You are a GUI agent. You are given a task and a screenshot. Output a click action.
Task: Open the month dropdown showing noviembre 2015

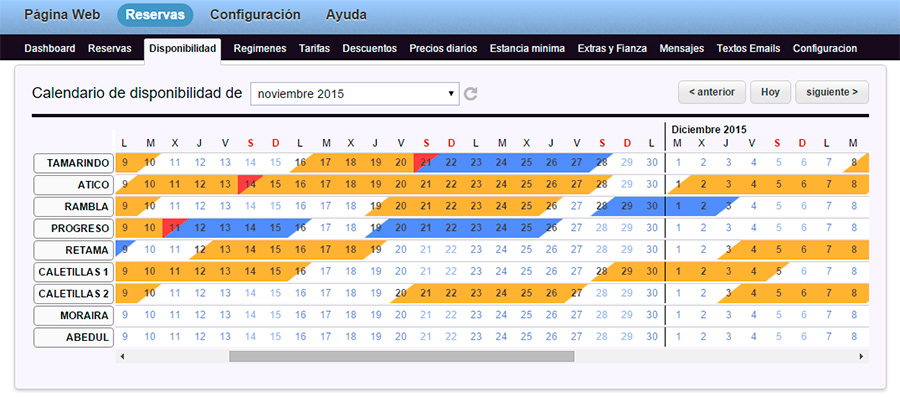(355, 94)
